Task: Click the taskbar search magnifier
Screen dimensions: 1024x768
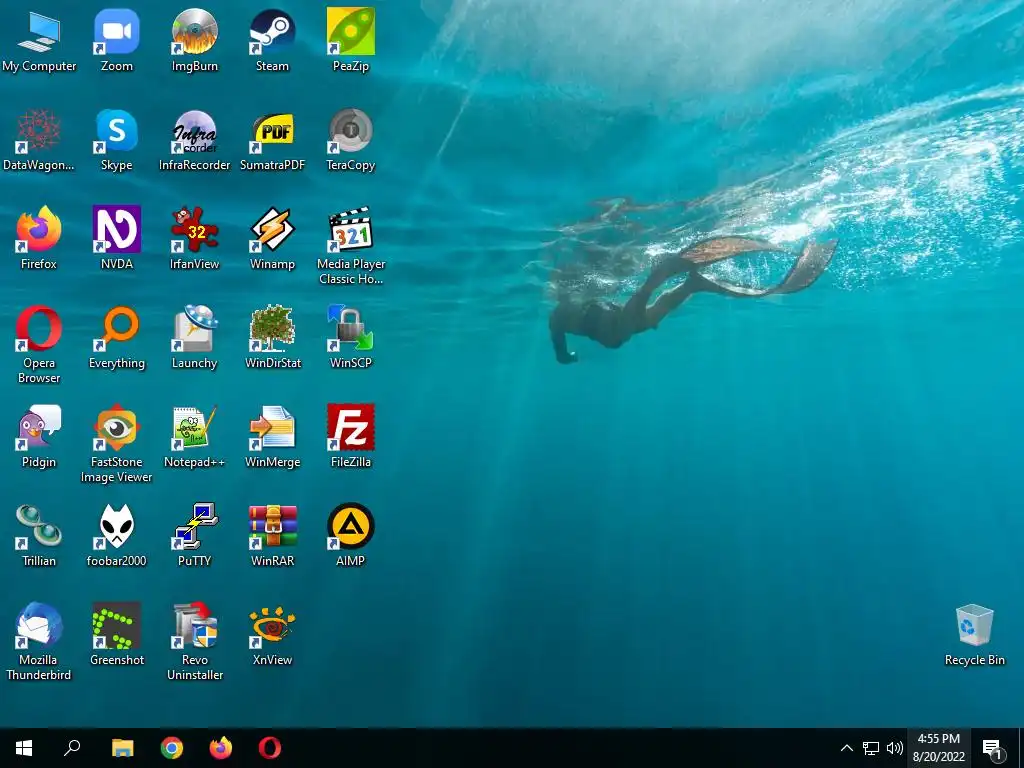Action: click(72, 748)
